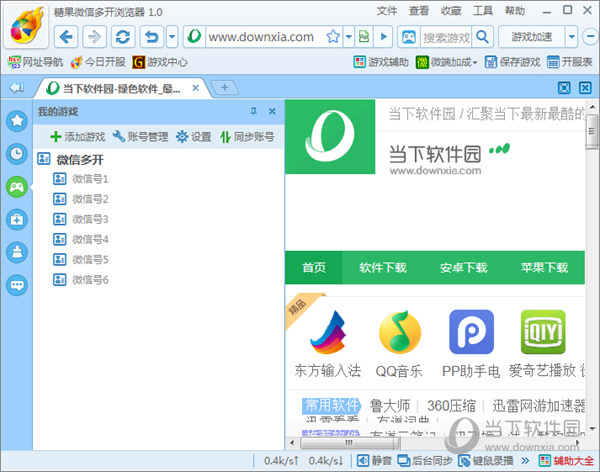This screenshot has height=472, width=600.
Task: Select 微信号6 in the list
Action: (x=80, y=280)
